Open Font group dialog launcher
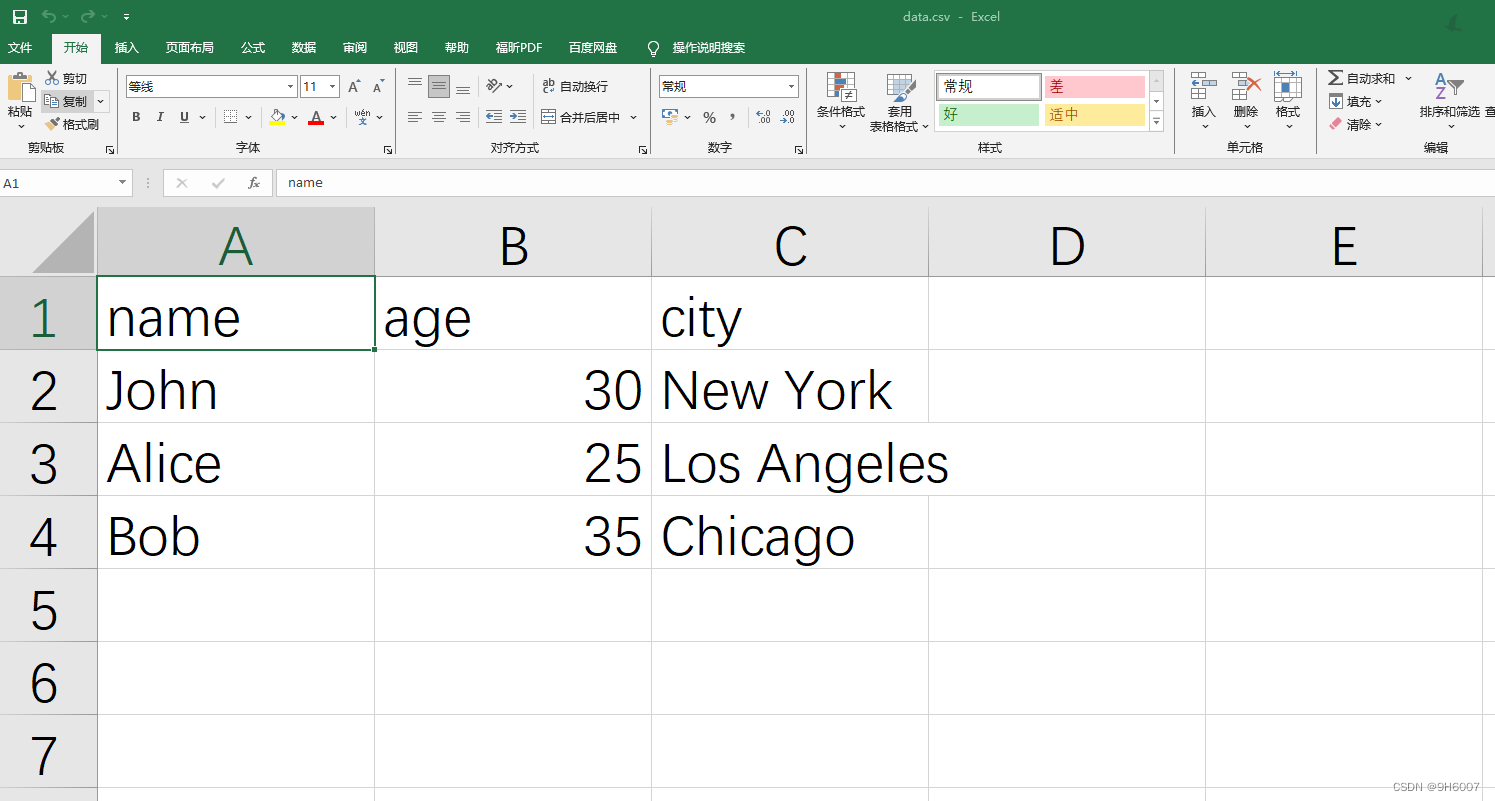 (x=388, y=150)
